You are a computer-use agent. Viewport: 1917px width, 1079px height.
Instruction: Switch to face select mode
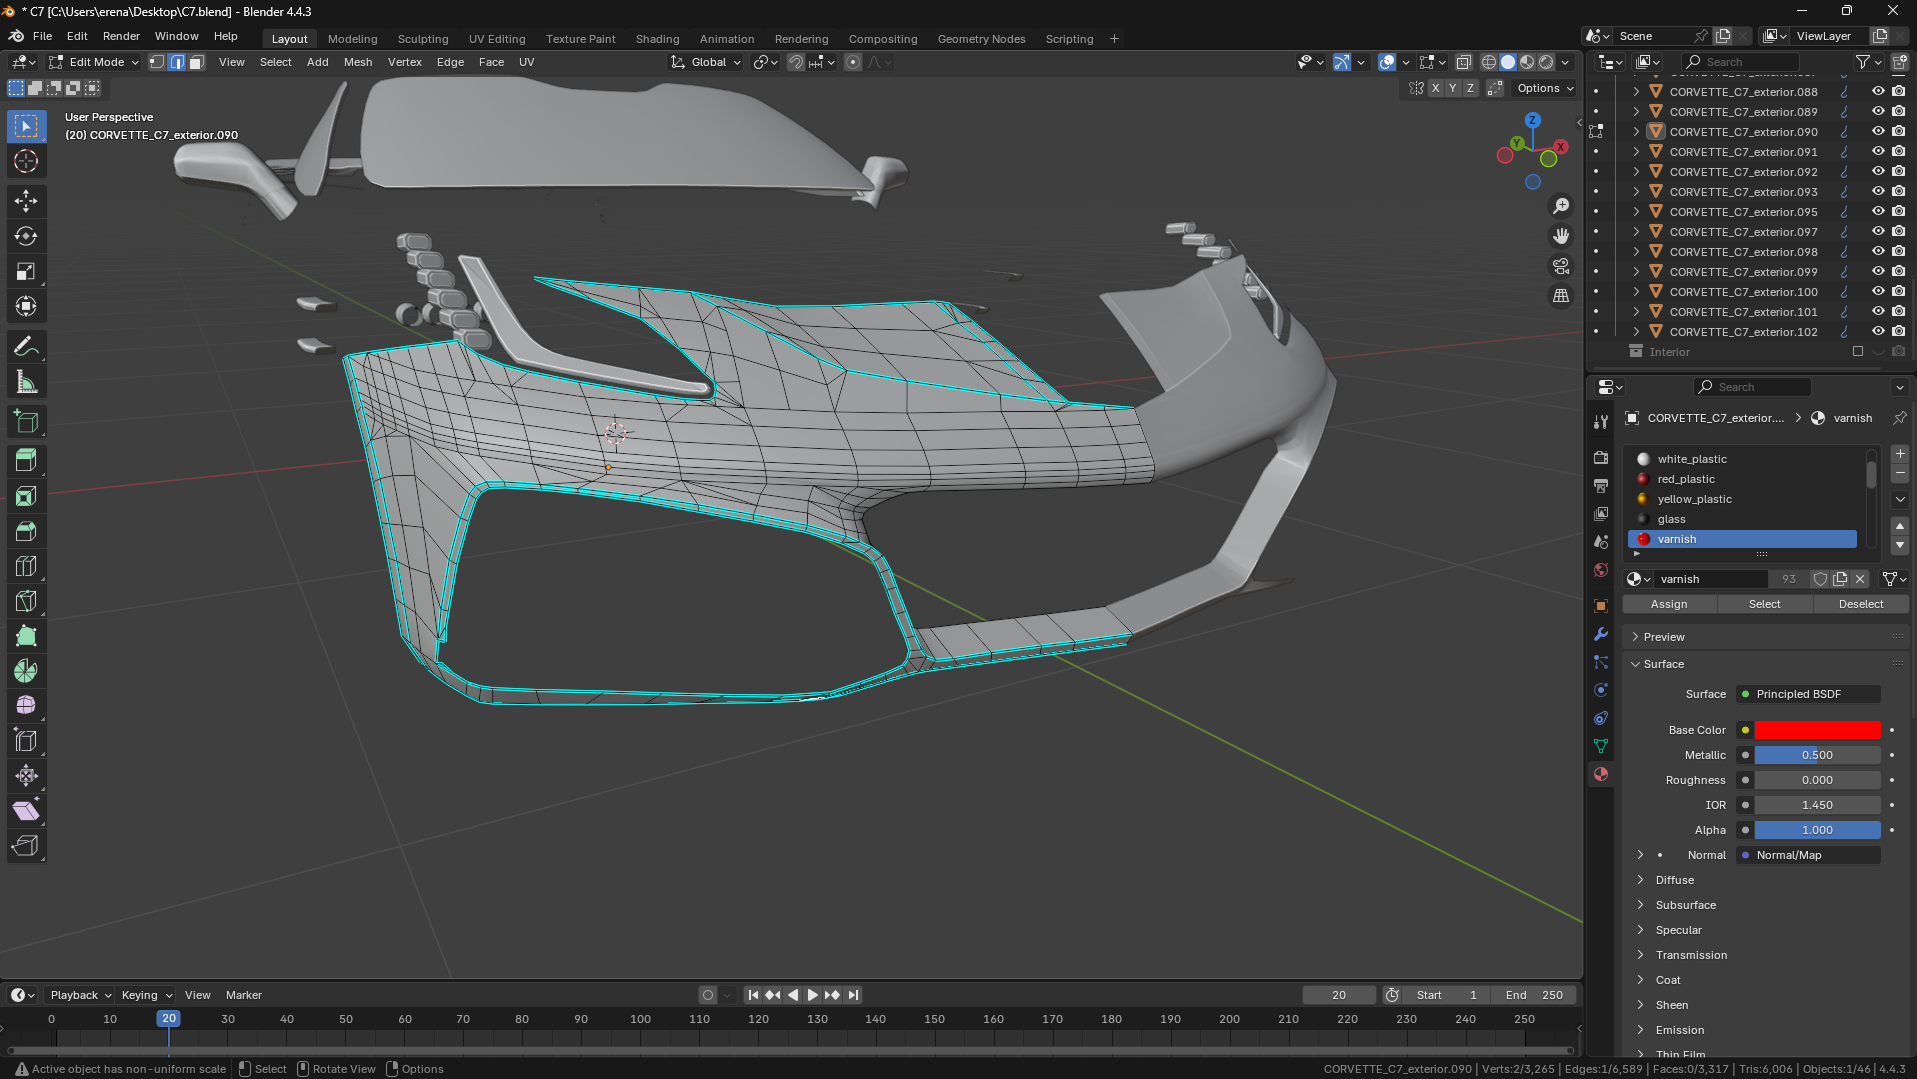click(x=197, y=62)
